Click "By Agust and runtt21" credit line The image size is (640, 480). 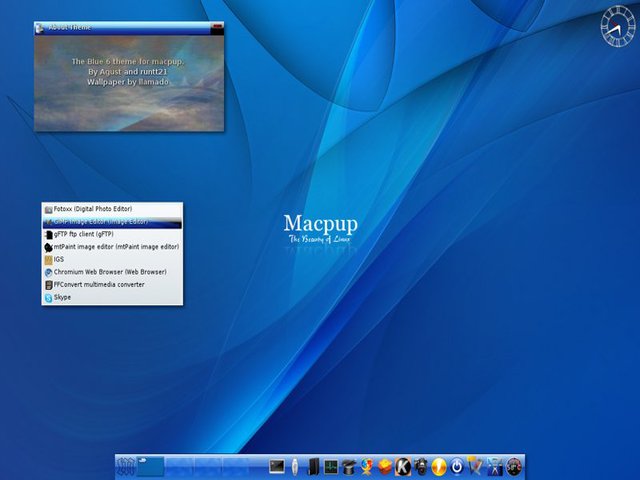pyautogui.click(x=128, y=72)
